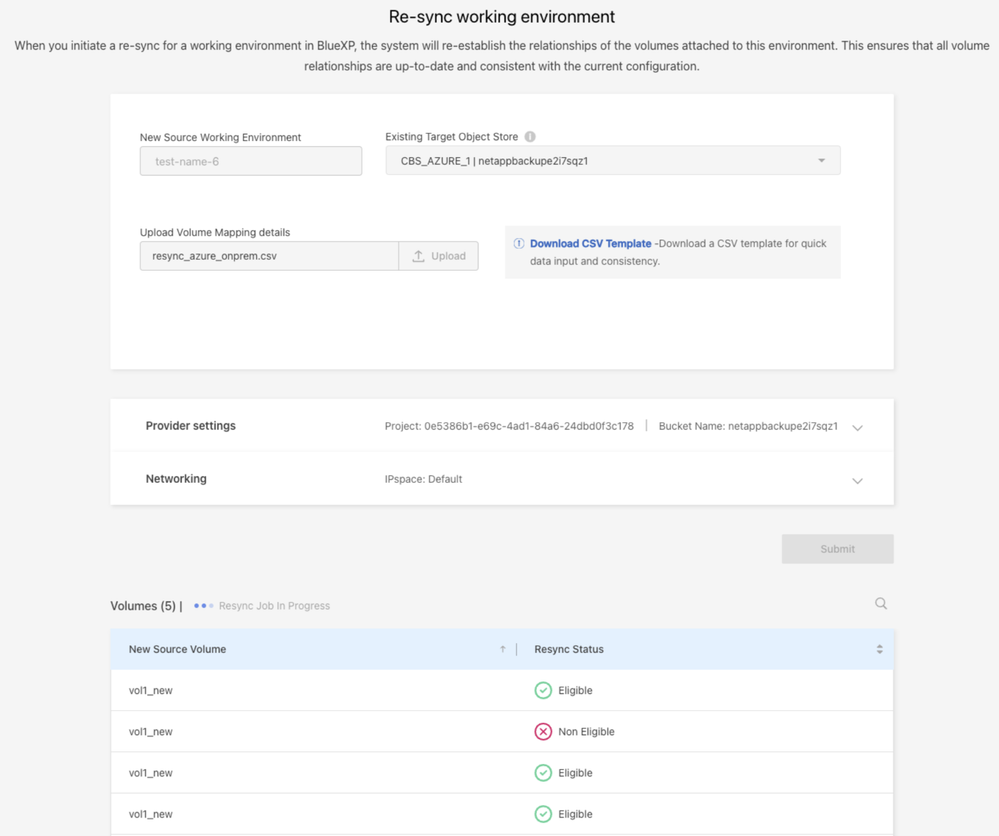Click the New Source Working Environment field
This screenshot has height=836, width=999.
tap(251, 161)
